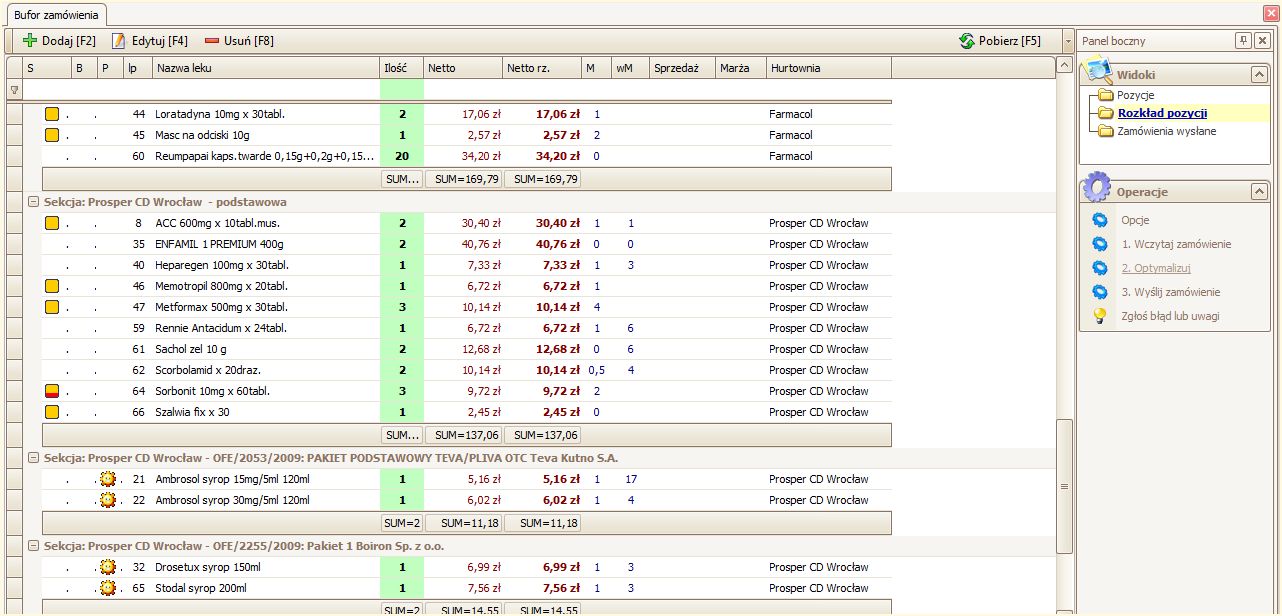Click the green plus Dodaj [F2] icon
This screenshot has height=616, width=1282.
[x=30, y=41]
